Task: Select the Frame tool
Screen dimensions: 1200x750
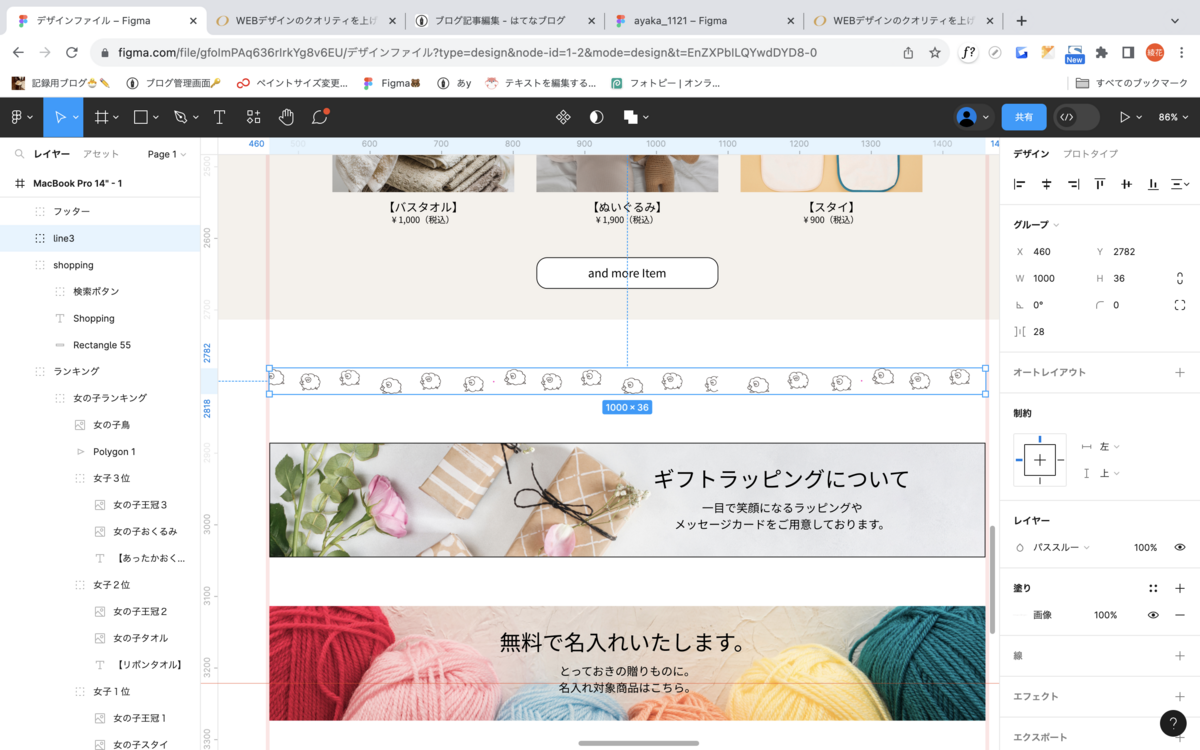Action: click(102, 117)
